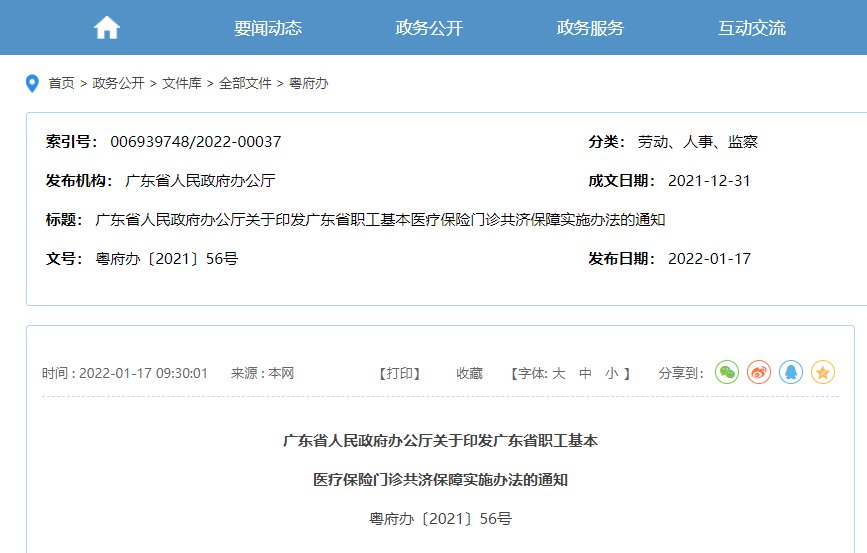The height and width of the screenshot is (553, 867).
Task: Open the 要闻动态 menu
Action: coord(268,28)
